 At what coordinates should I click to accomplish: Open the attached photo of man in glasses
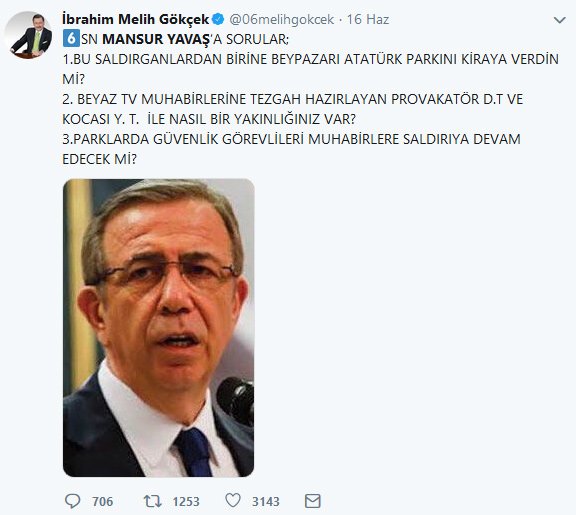[x=158, y=328]
